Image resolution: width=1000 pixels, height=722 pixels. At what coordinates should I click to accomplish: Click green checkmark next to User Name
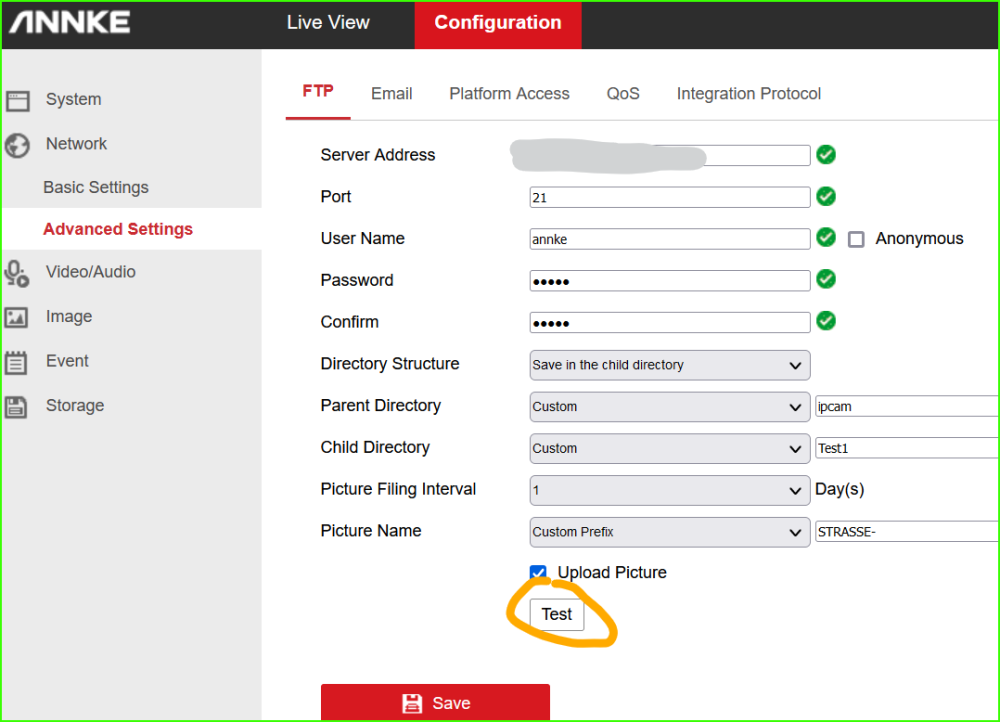click(x=826, y=237)
